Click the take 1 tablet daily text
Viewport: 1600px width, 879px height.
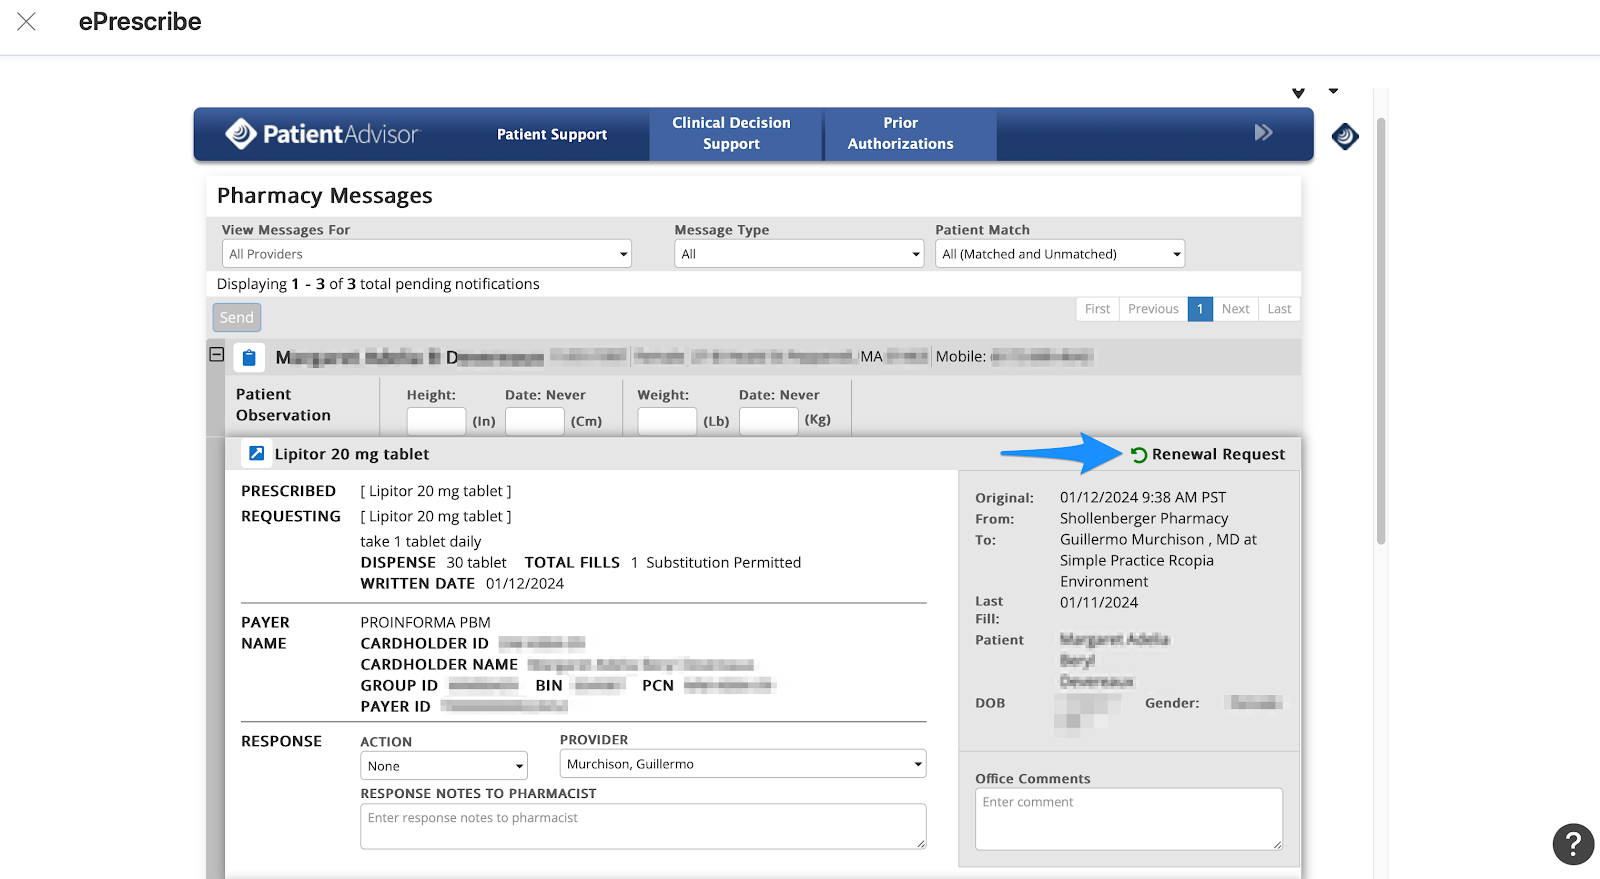(x=421, y=542)
